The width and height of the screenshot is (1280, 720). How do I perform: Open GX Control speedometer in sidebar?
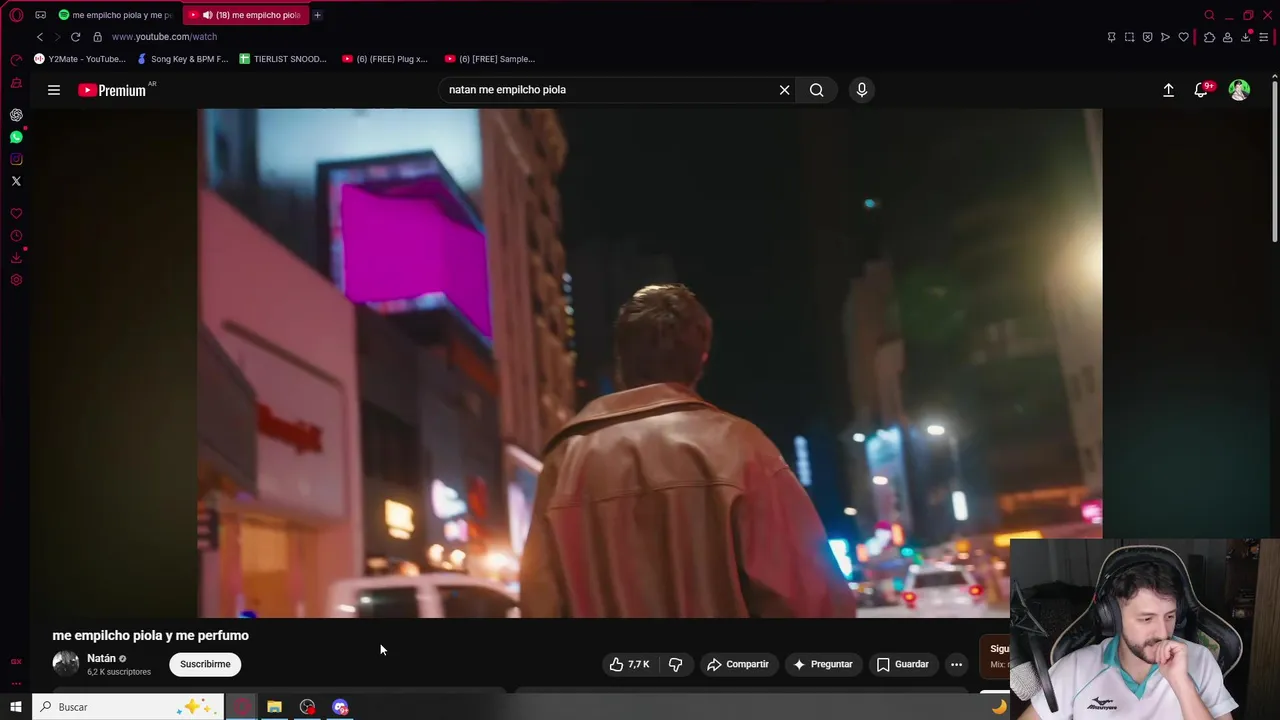point(16,60)
